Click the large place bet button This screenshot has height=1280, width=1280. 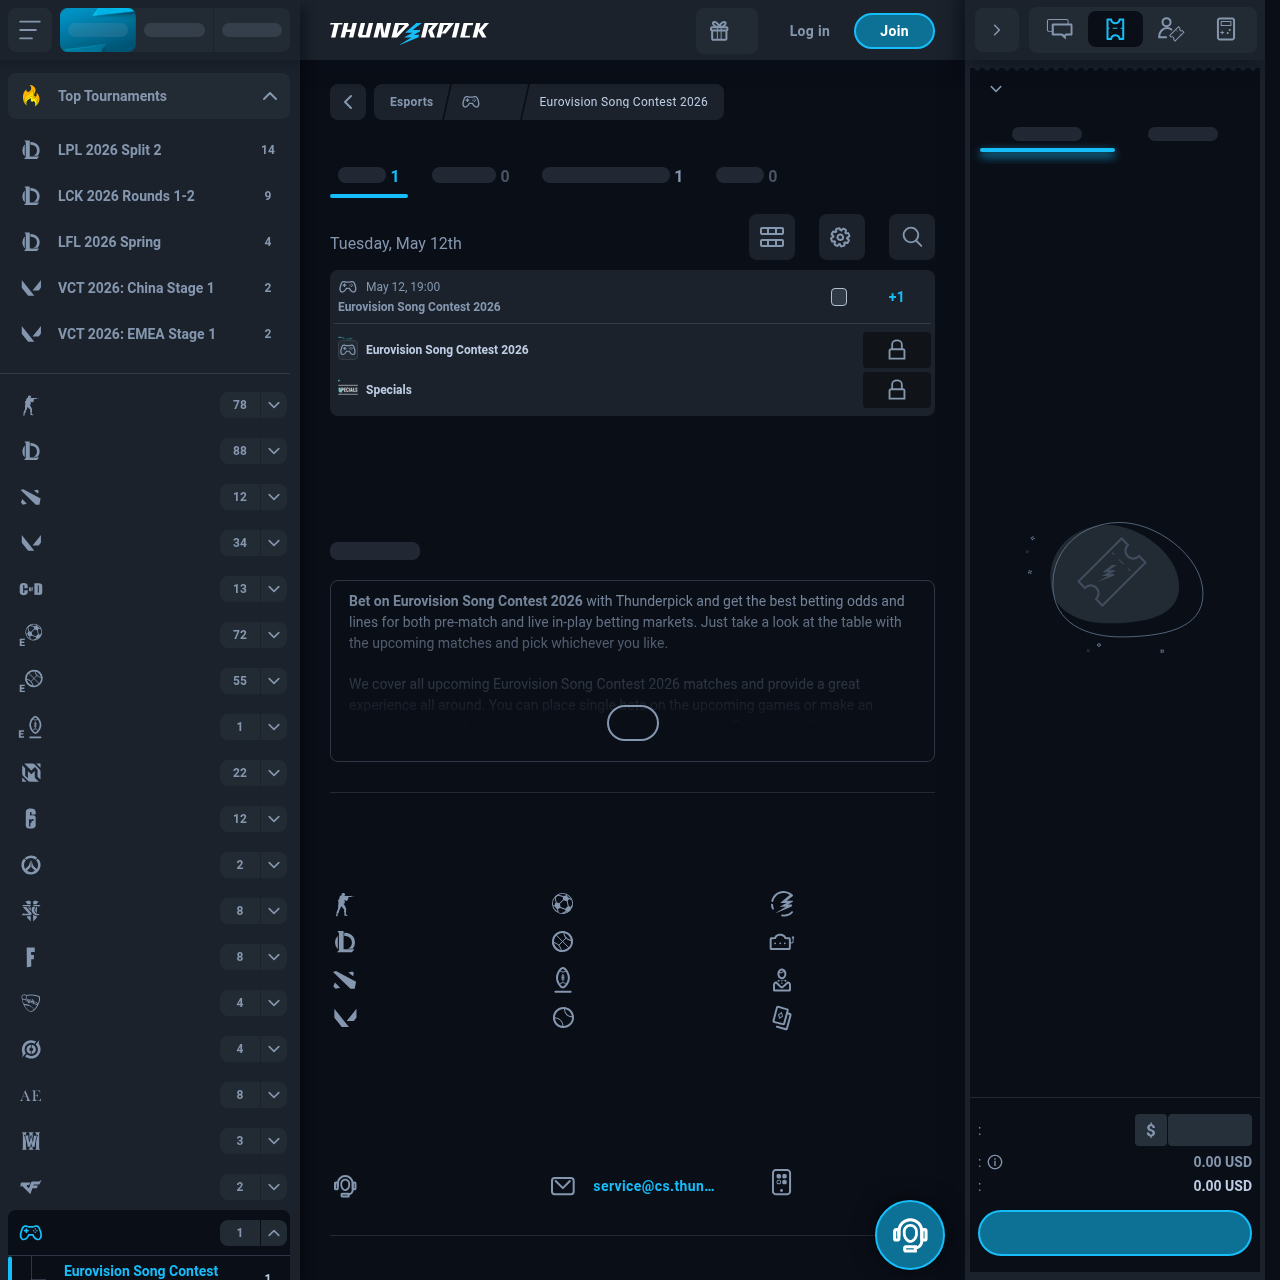point(1115,1233)
